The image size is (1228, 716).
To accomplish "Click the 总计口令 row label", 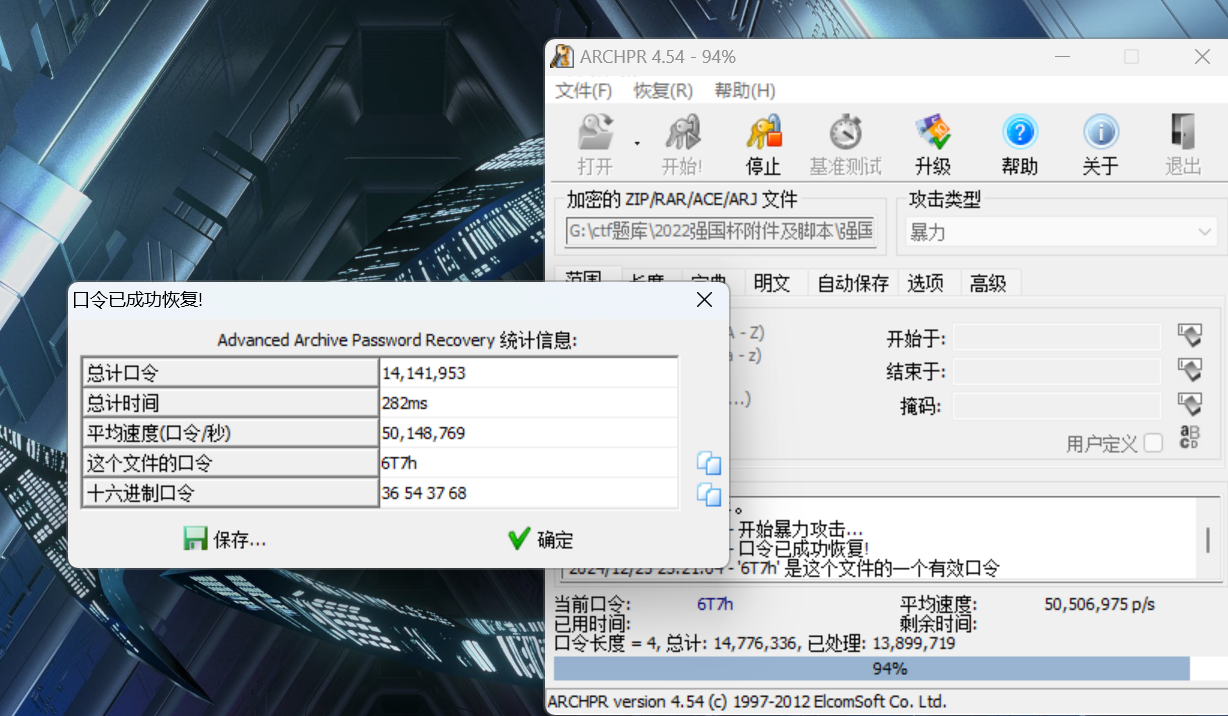I will tap(230, 373).
